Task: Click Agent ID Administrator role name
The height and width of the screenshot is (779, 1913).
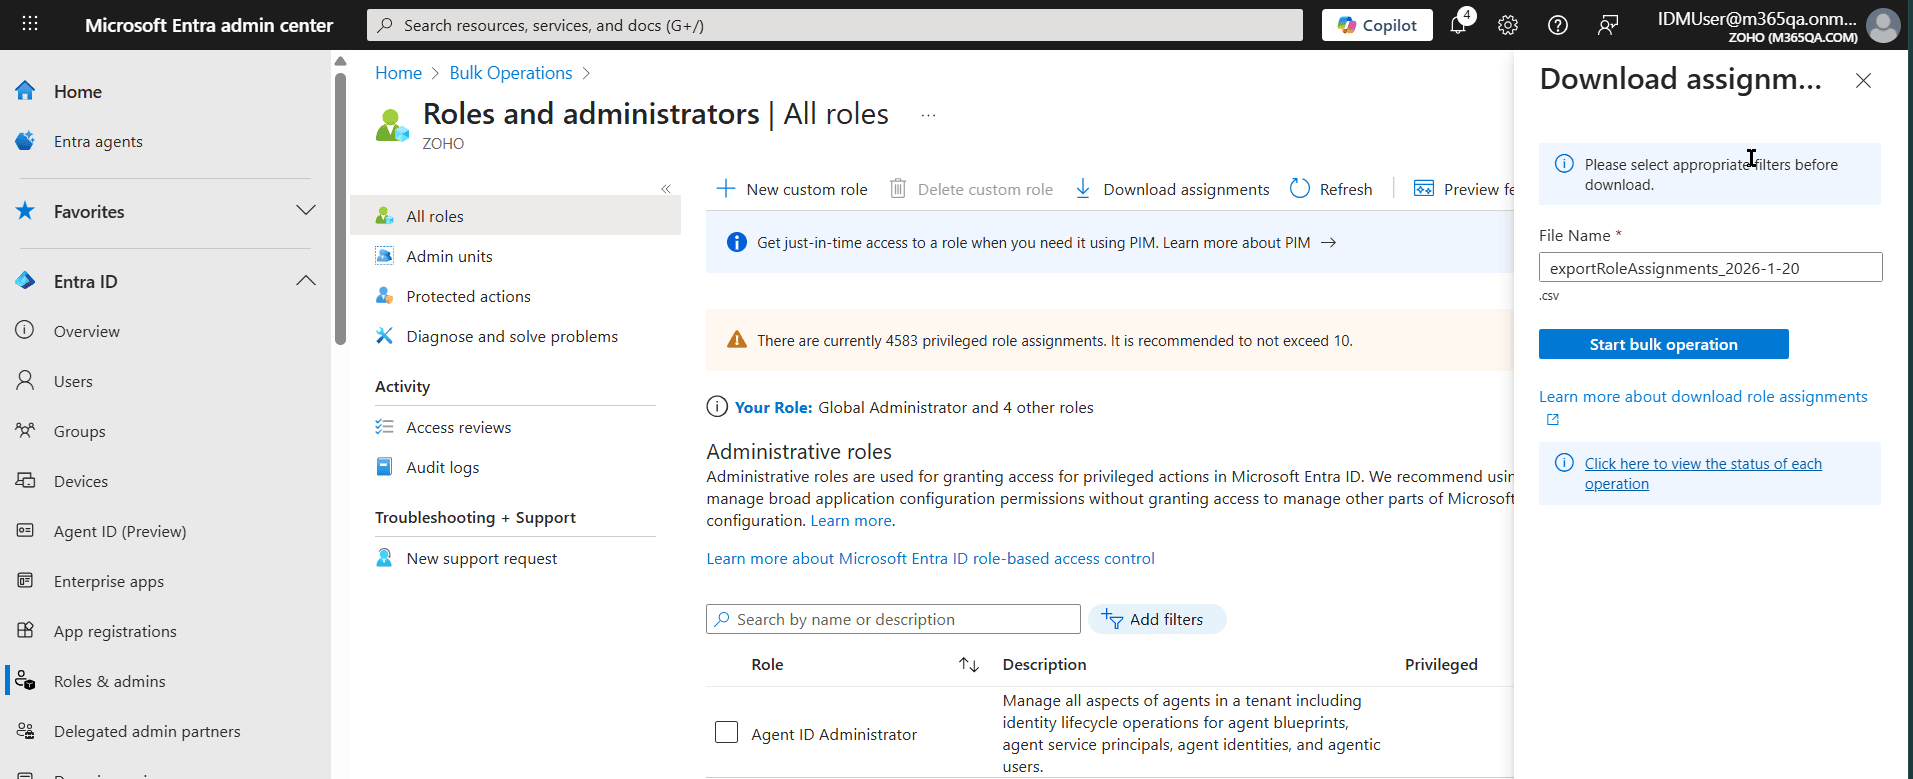Action: pos(834,734)
